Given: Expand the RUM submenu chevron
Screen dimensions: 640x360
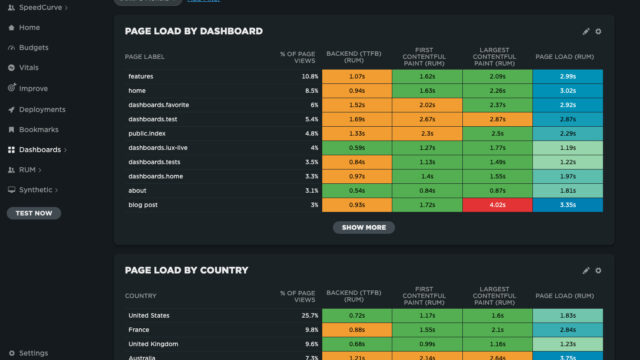Looking at the screenshot, I should coord(40,170).
